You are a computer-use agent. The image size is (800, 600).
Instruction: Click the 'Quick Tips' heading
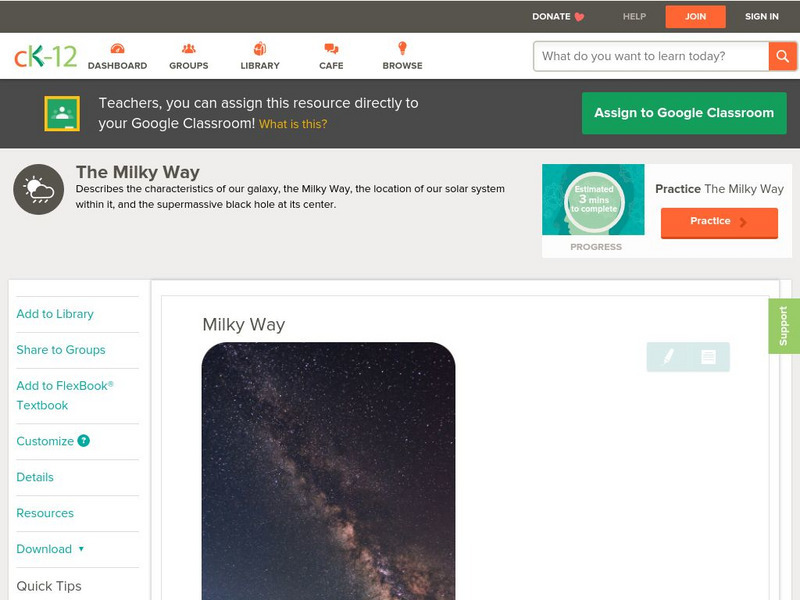[49, 586]
